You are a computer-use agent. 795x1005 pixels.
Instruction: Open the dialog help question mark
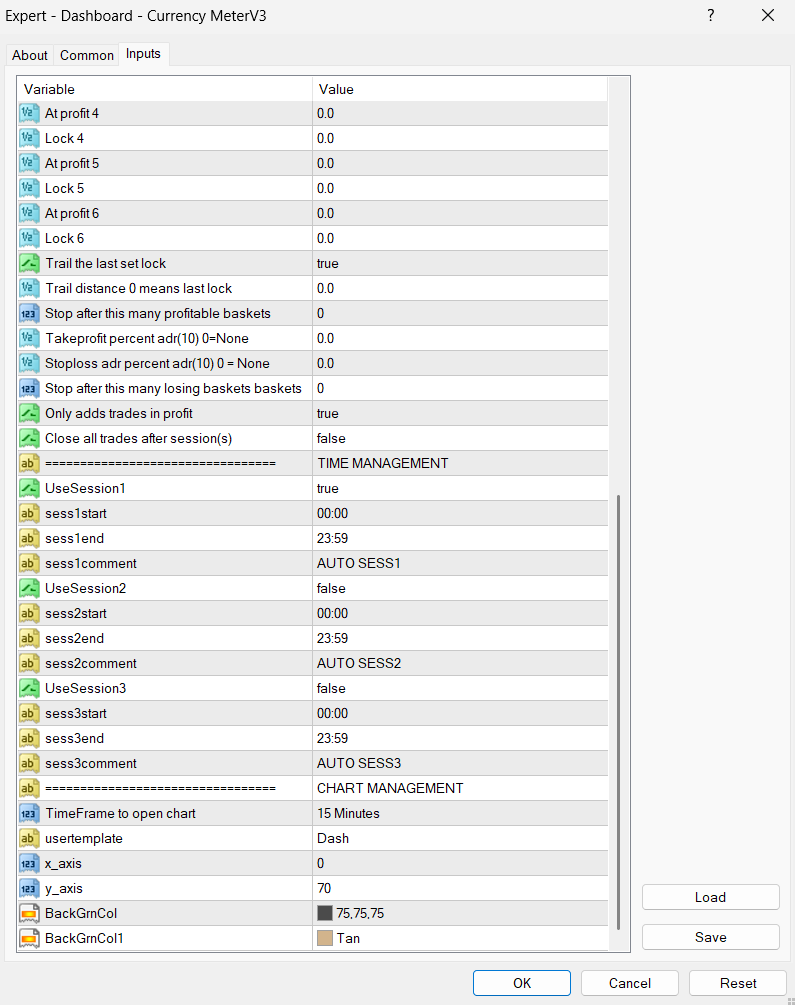pos(710,15)
